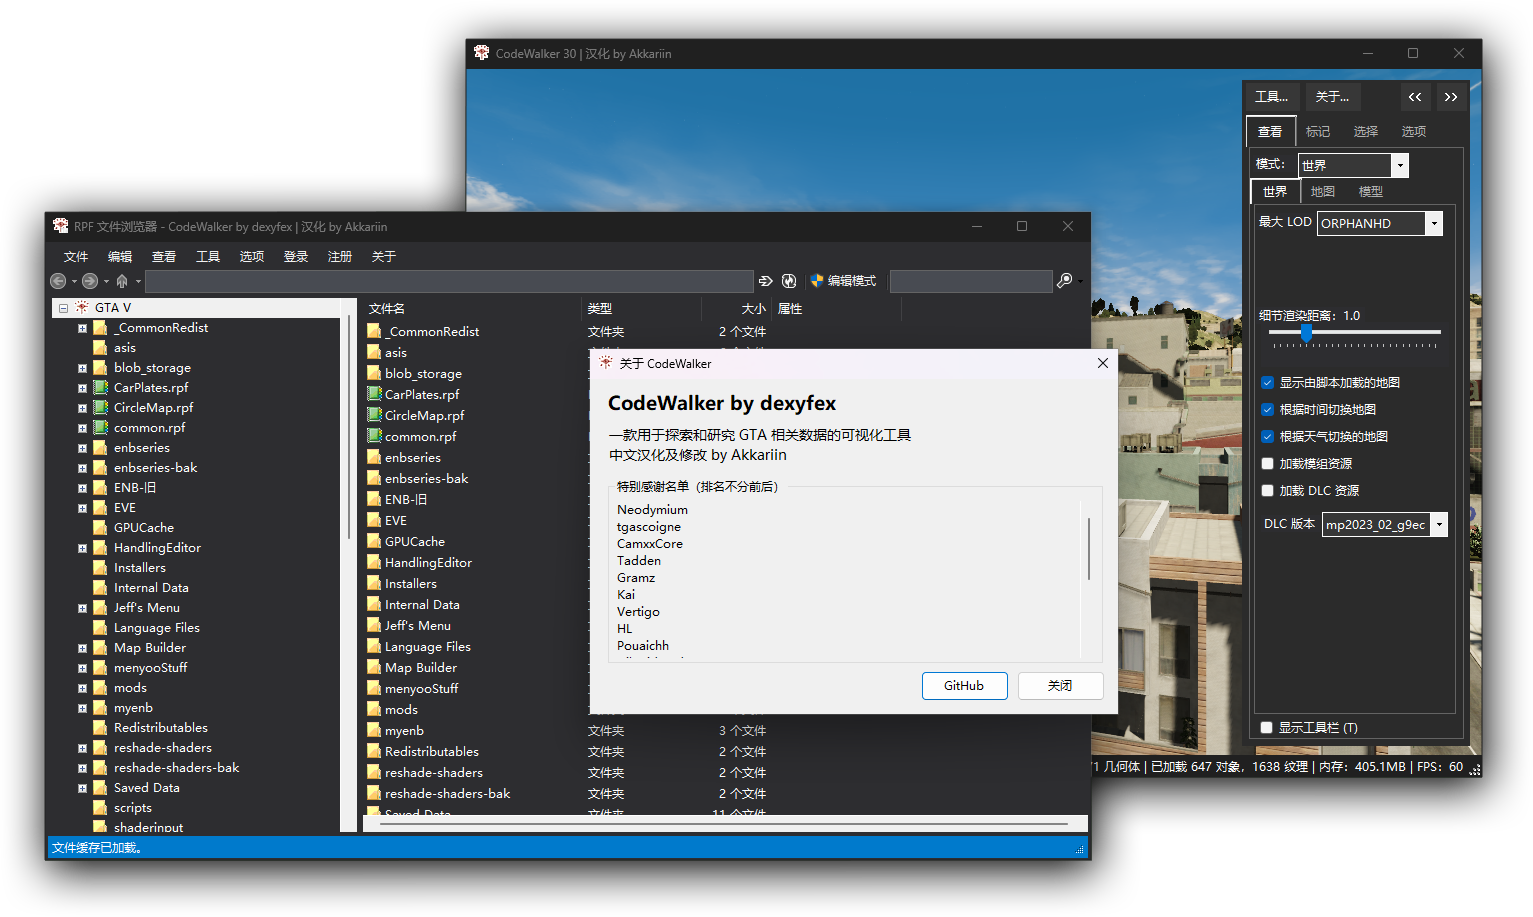Toggle 根据天气切换的地图 checkbox
The height and width of the screenshot is (917, 1533).
click(x=1268, y=436)
